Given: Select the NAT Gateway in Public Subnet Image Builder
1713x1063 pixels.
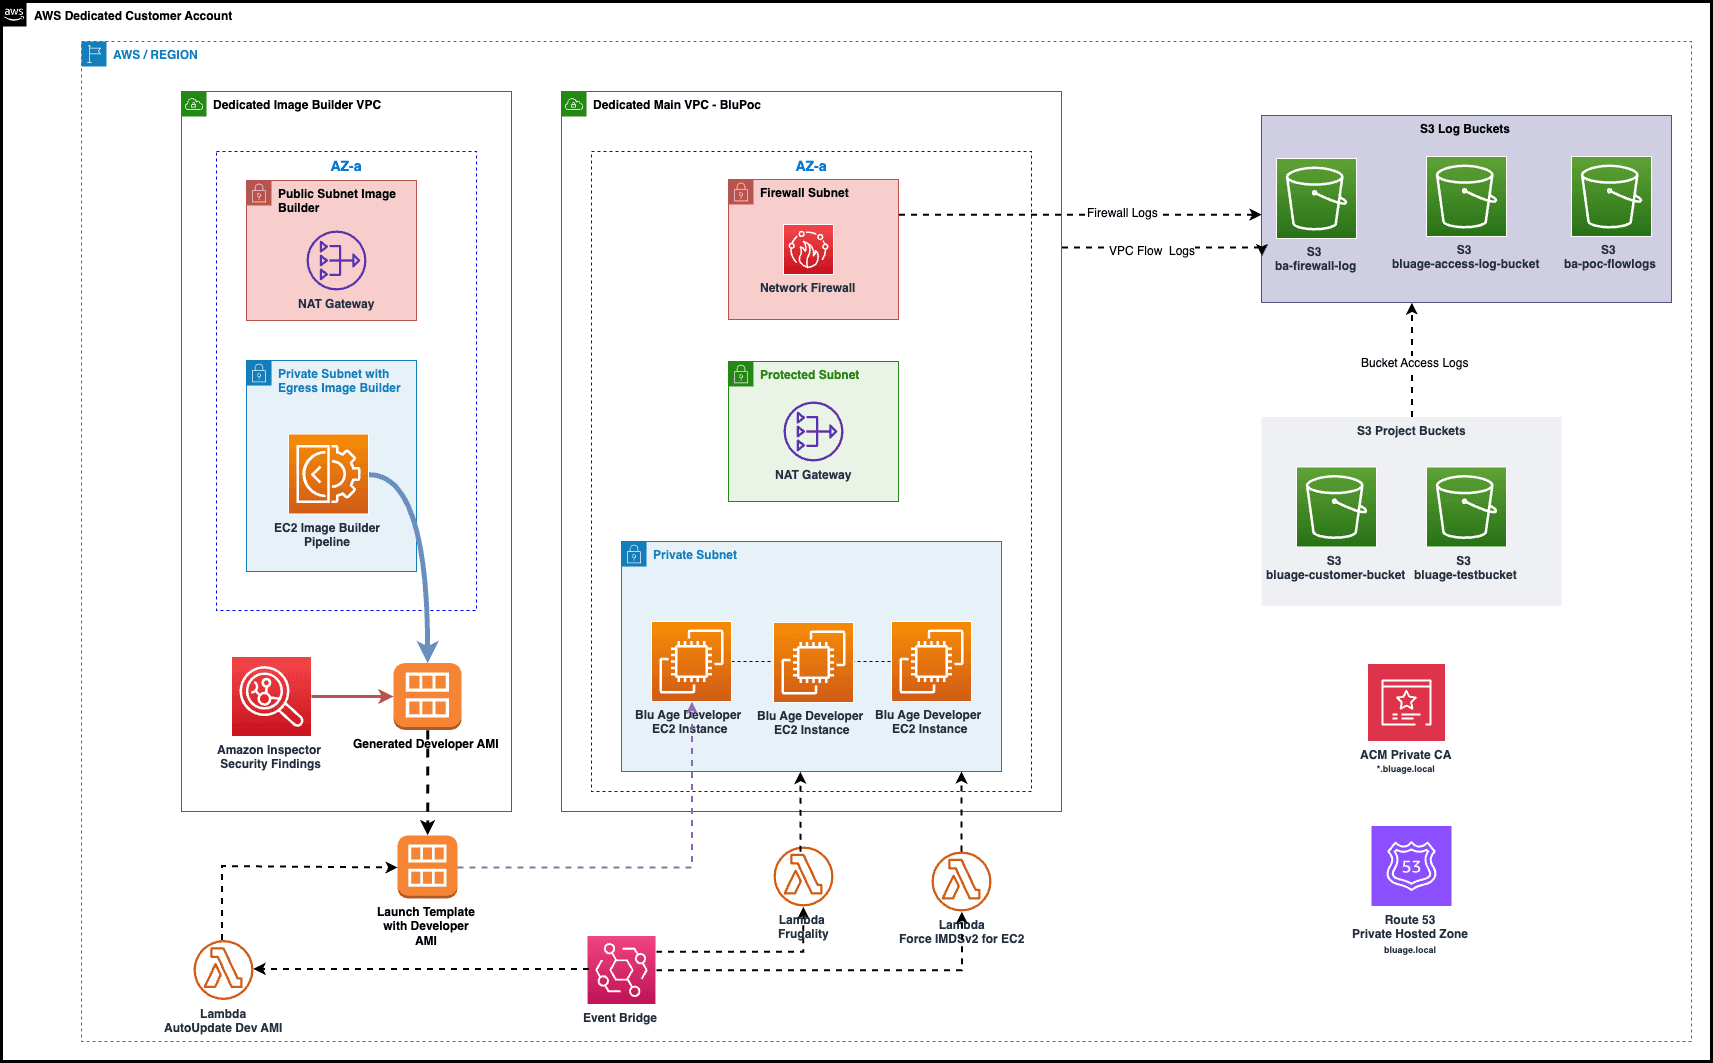Looking at the screenshot, I should [339, 259].
